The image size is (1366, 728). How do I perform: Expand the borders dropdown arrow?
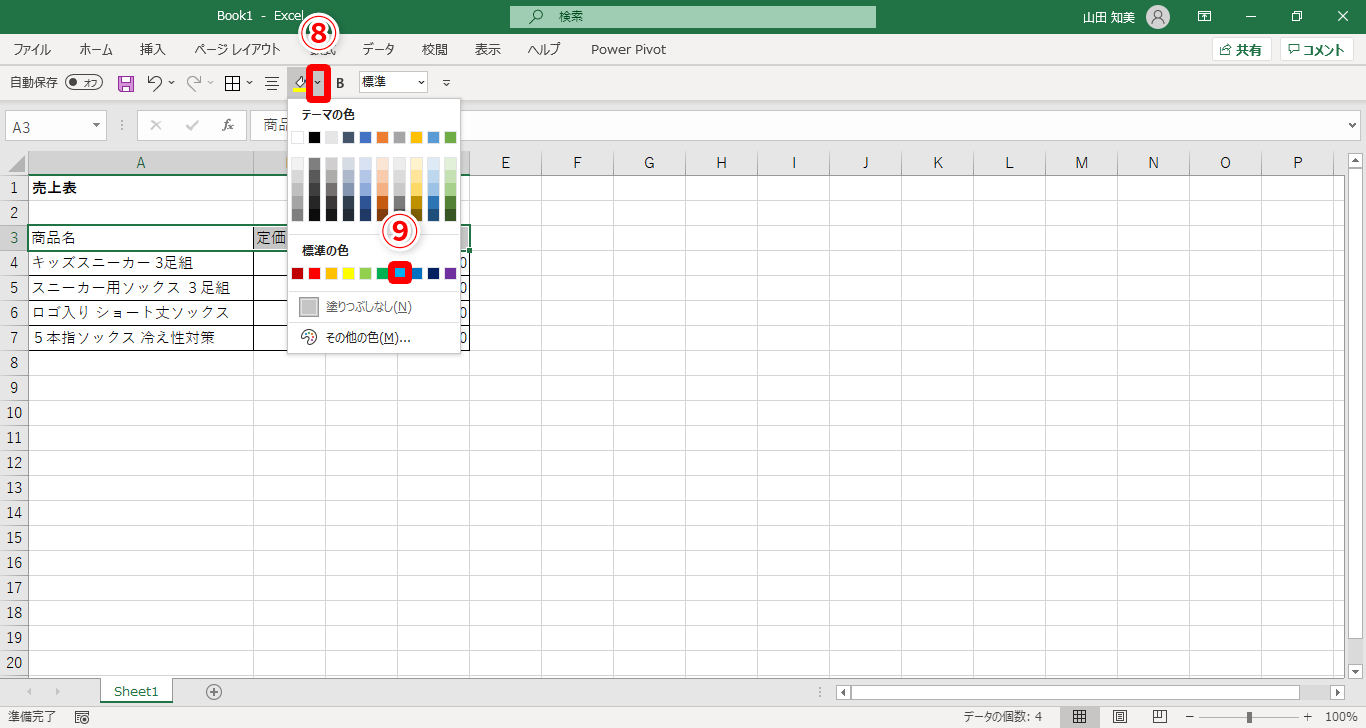click(249, 83)
